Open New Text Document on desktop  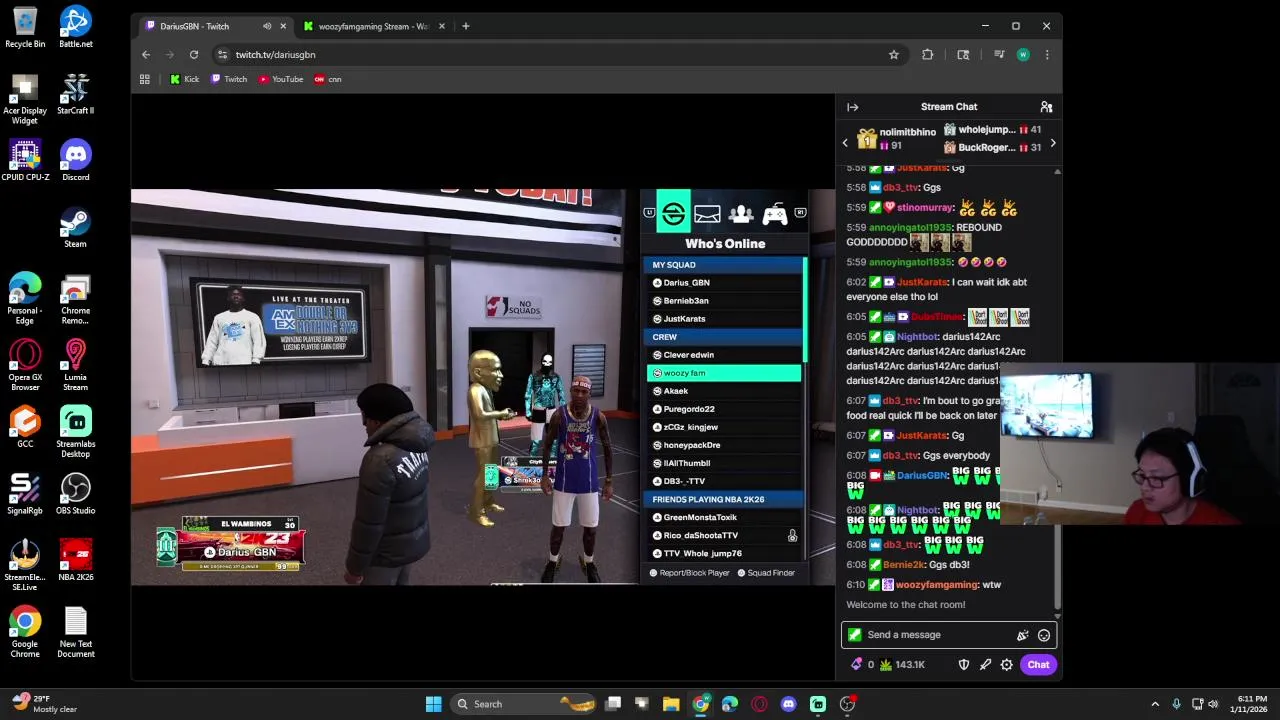coord(76,633)
